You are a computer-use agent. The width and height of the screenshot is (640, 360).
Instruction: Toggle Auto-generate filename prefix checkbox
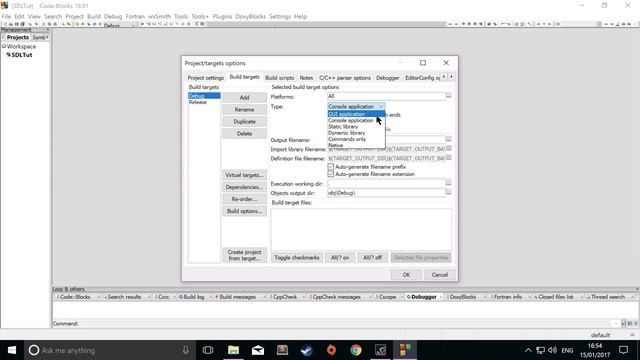(331, 167)
